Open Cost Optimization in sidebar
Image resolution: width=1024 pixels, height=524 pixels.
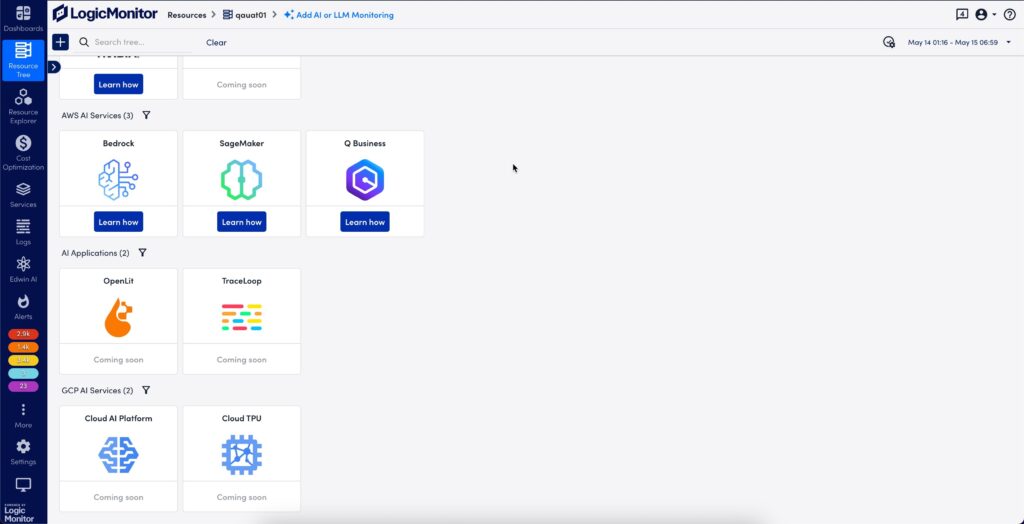click(x=23, y=153)
